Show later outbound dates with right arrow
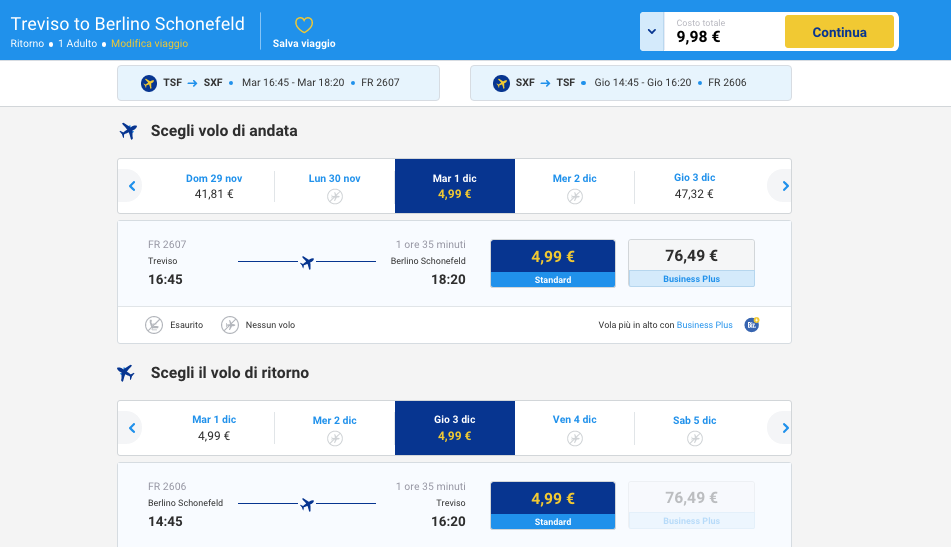Image resolution: width=951 pixels, height=547 pixels. pos(785,186)
